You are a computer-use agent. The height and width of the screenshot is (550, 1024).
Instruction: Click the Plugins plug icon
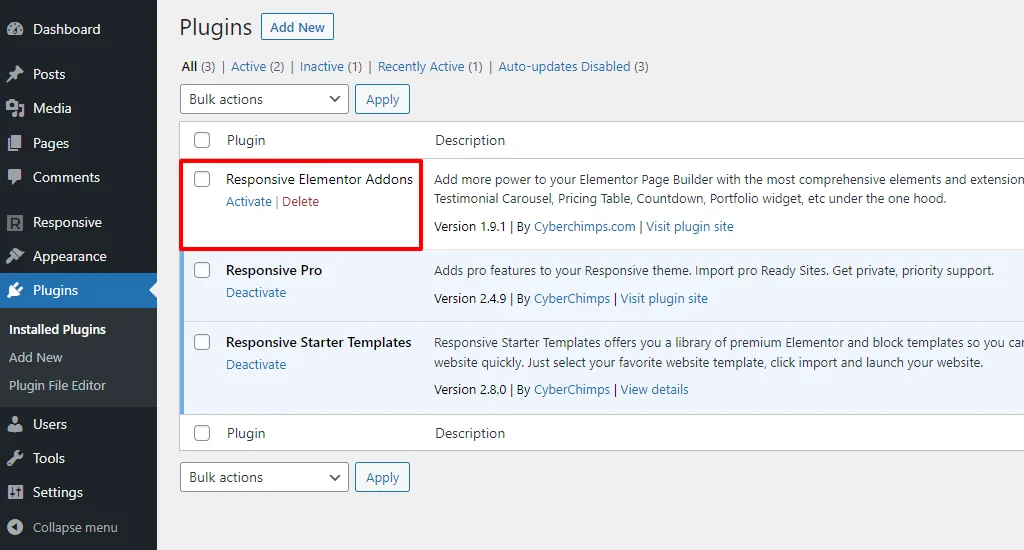click(x=15, y=290)
